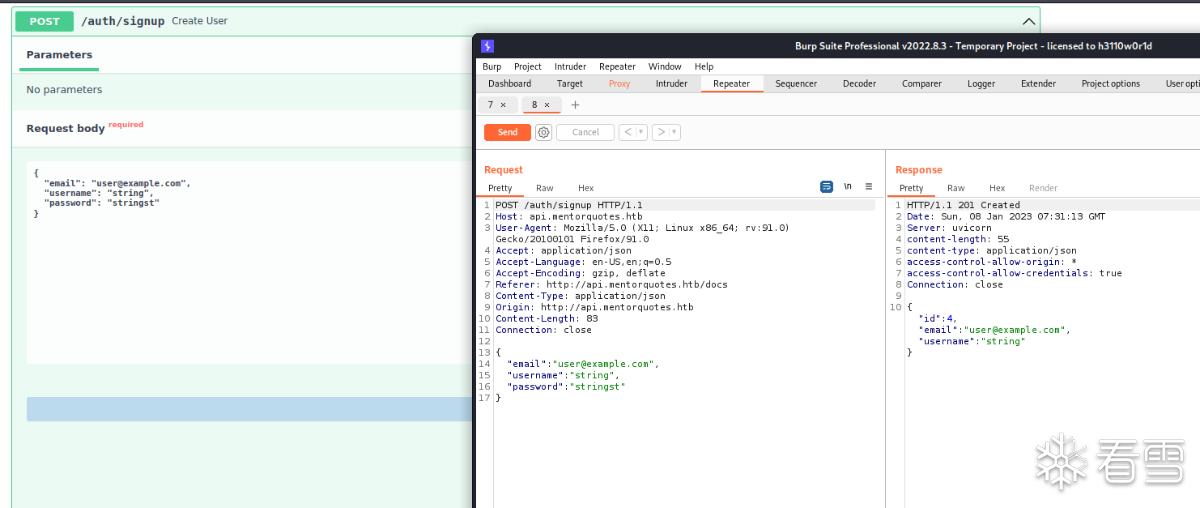Open the back history dropdown arrow
1200x508 pixels.
point(641,132)
